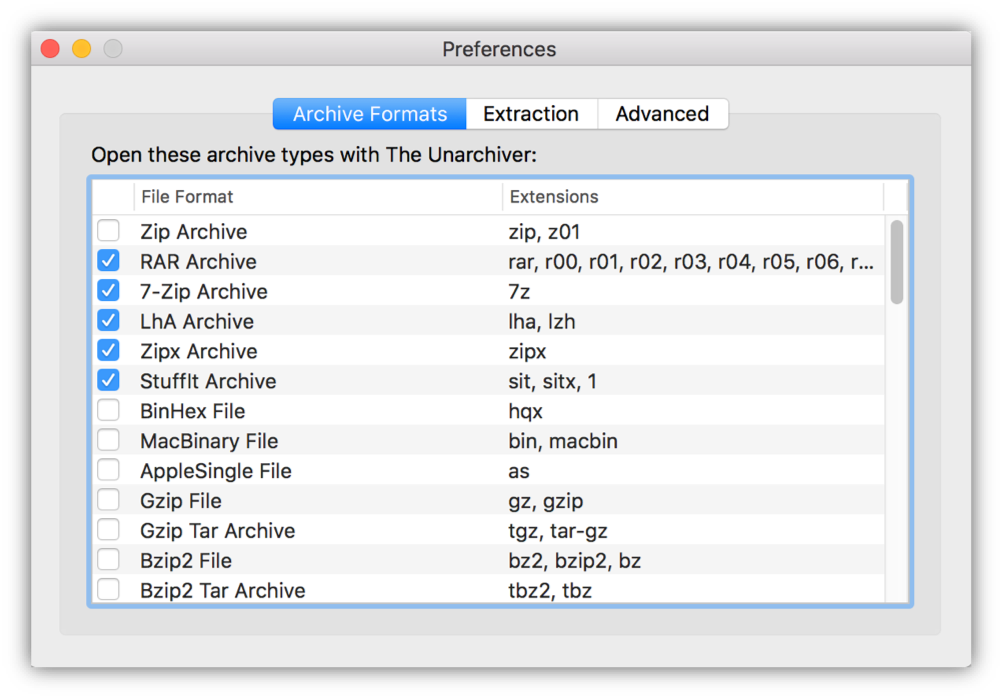
Task: Open the Advanced tab
Action: tap(662, 114)
